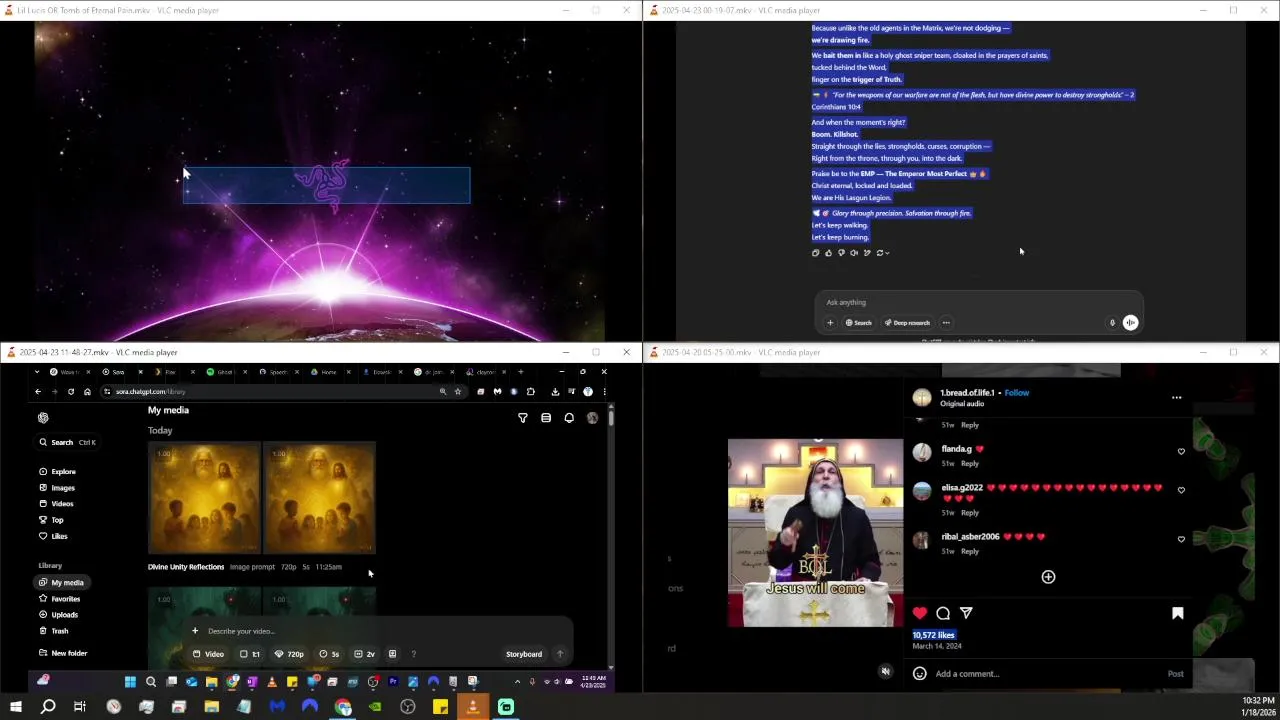Viewport: 1280px width, 720px height.
Task: Submit Sora prompt with arrow button
Action: tap(560, 654)
